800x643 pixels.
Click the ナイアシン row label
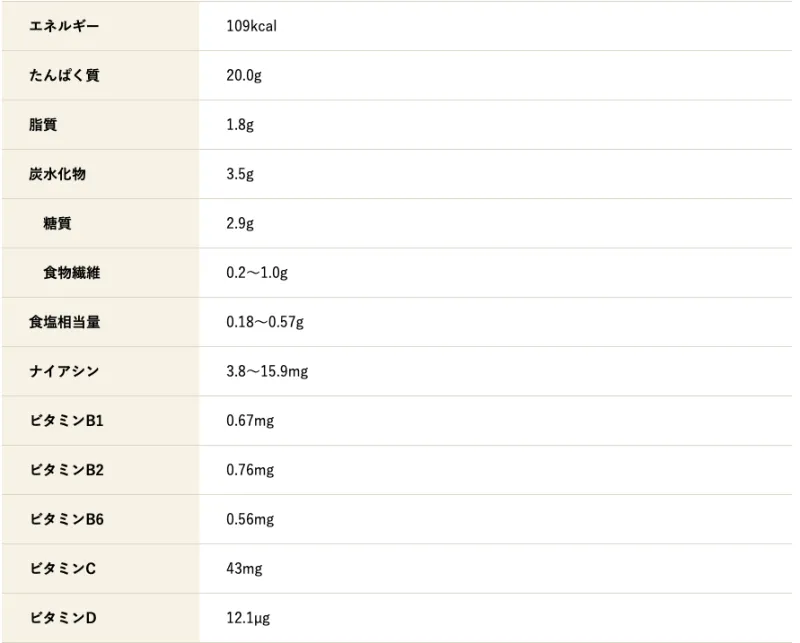[64, 371]
